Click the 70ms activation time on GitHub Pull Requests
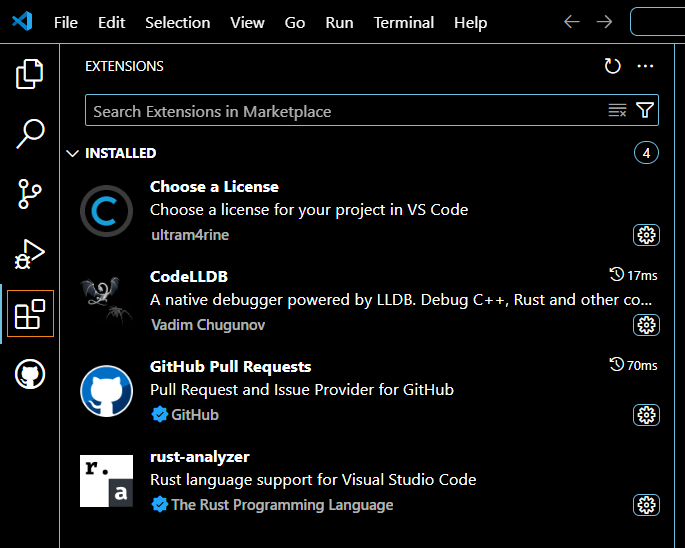 [633, 365]
